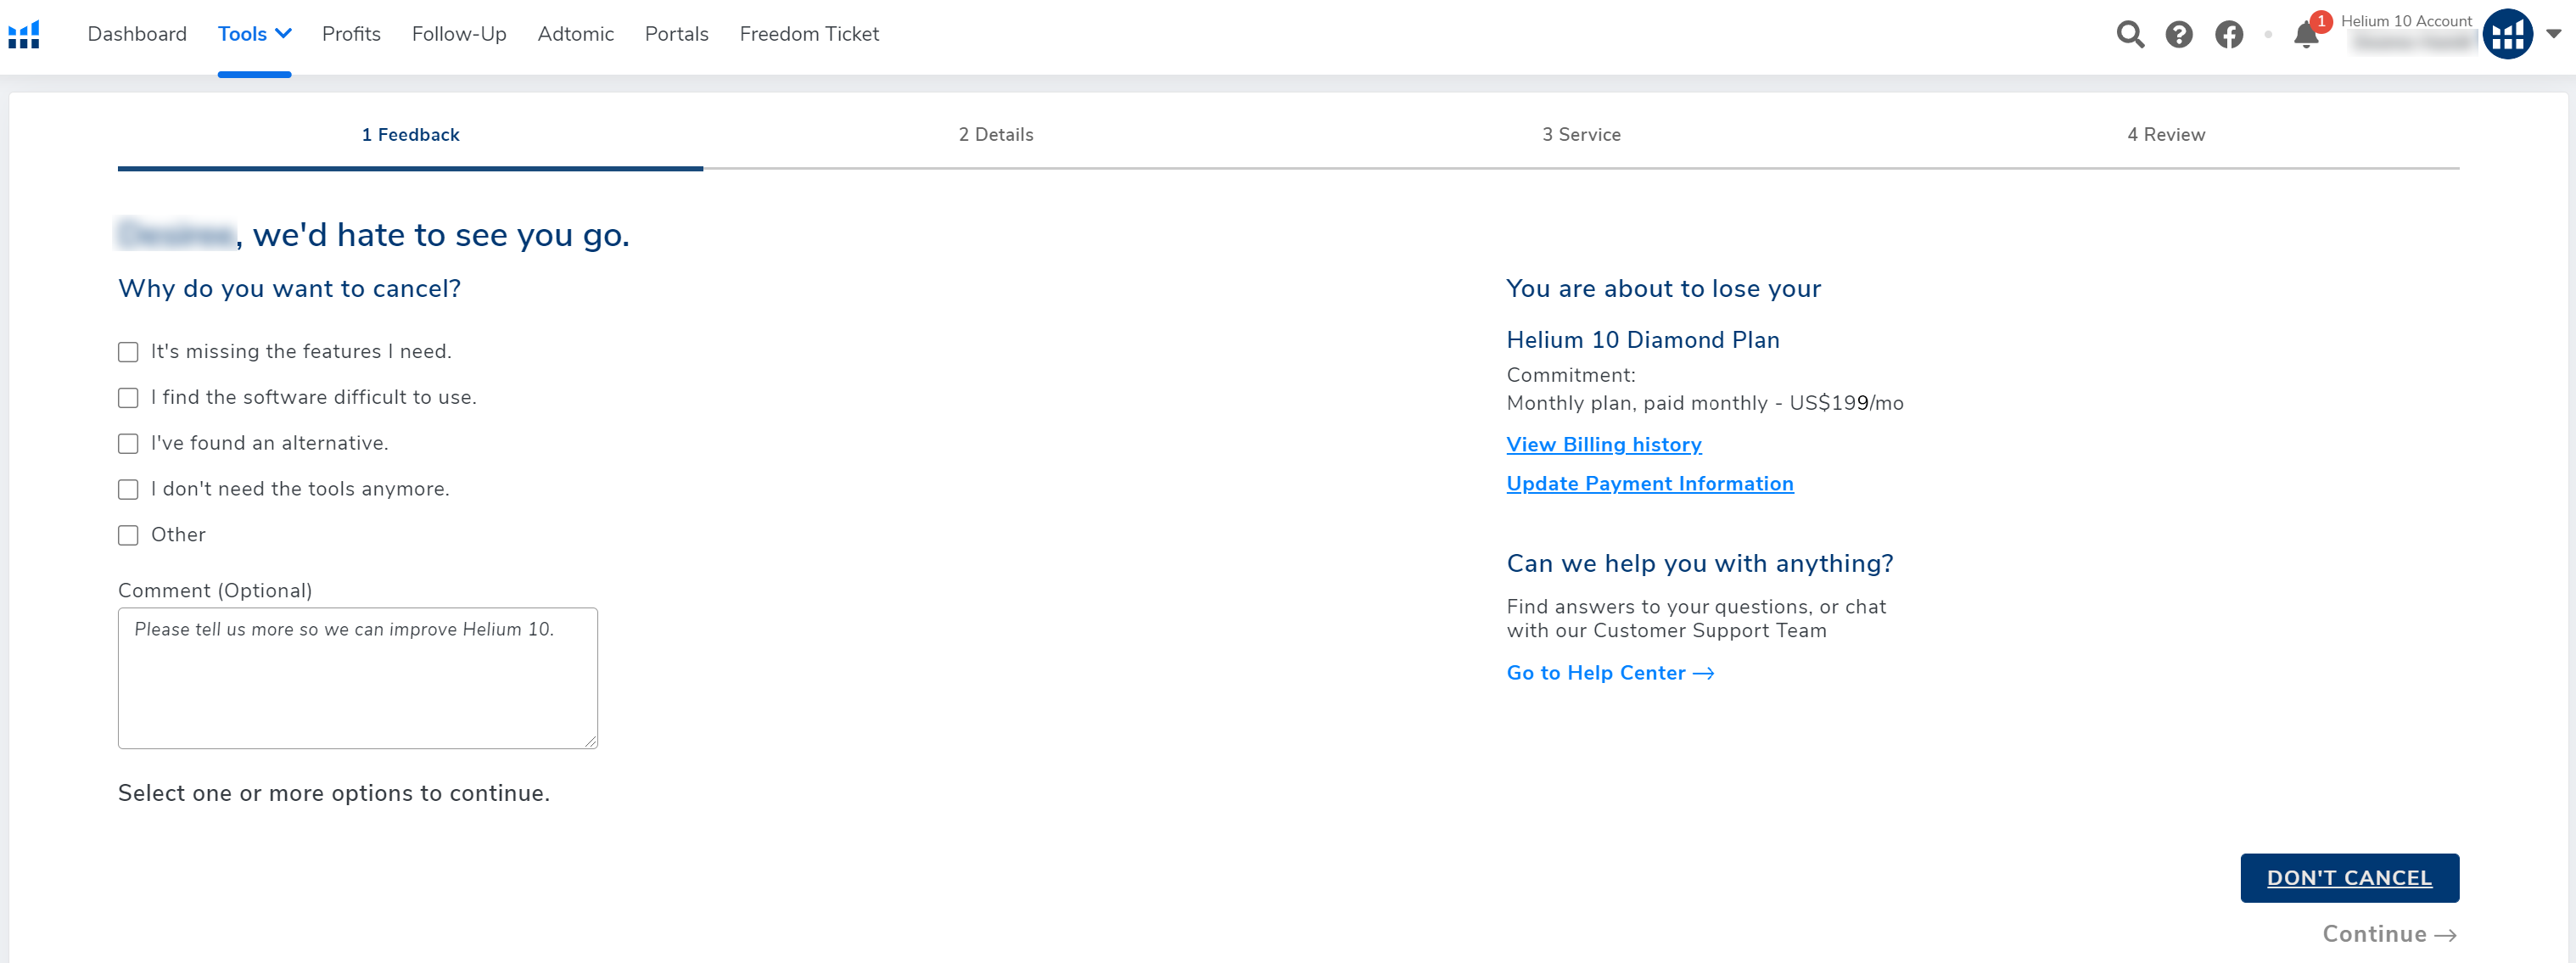Open Update Payment Information link
2576x963 pixels.
(1650, 483)
